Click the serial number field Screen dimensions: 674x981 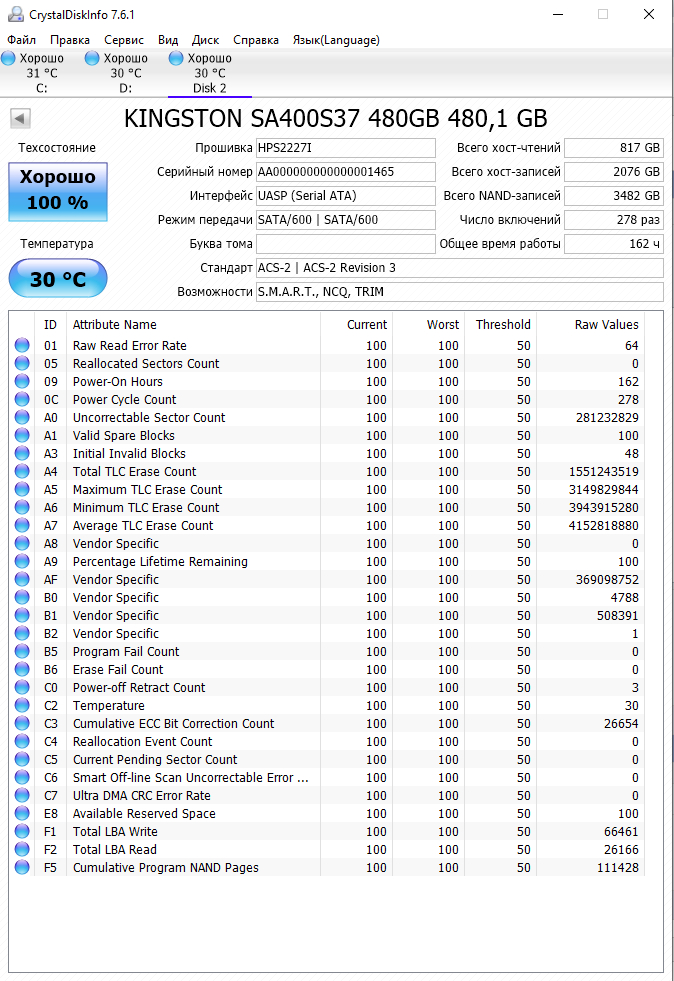click(x=345, y=171)
